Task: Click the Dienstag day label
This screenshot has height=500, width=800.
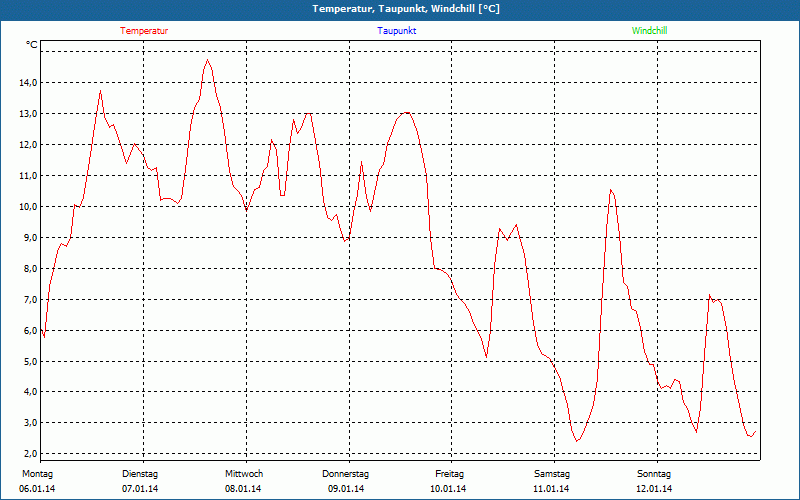Action: click(140, 474)
